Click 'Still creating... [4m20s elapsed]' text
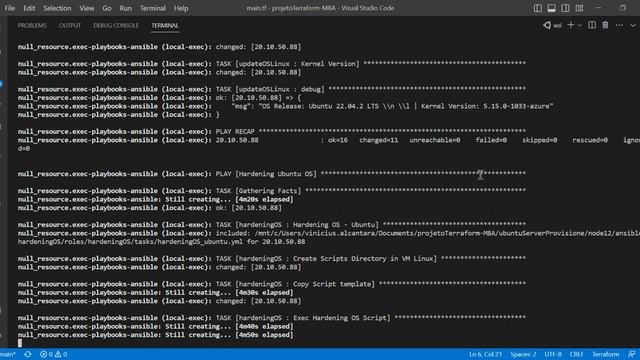The image size is (640, 360). (x=229, y=199)
